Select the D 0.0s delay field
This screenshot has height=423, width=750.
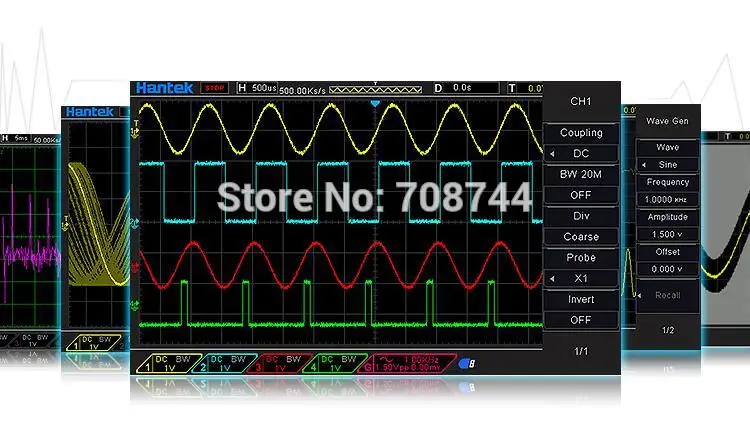pyautogui.click(x=465, y=88)
